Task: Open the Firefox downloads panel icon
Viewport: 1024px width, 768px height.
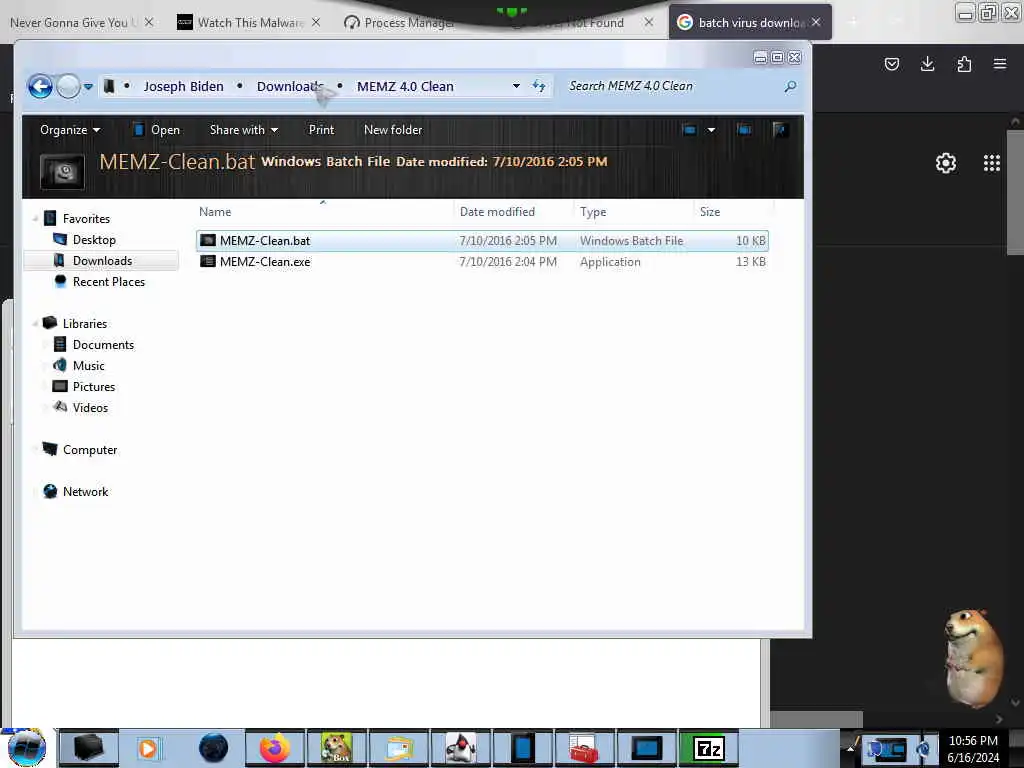Action: pos(927,64)
